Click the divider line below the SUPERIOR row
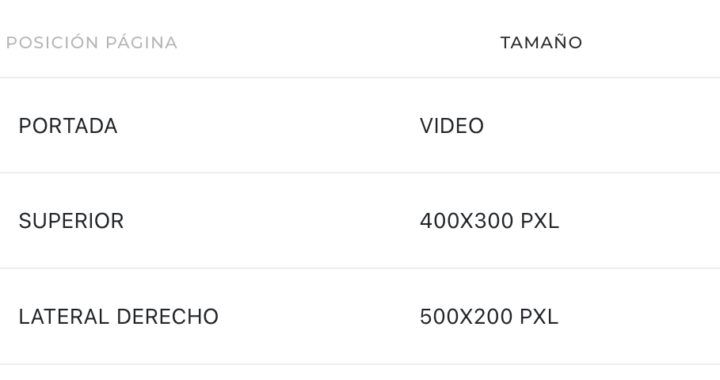This screenshot has width=720, height=380. pos(360,268)
